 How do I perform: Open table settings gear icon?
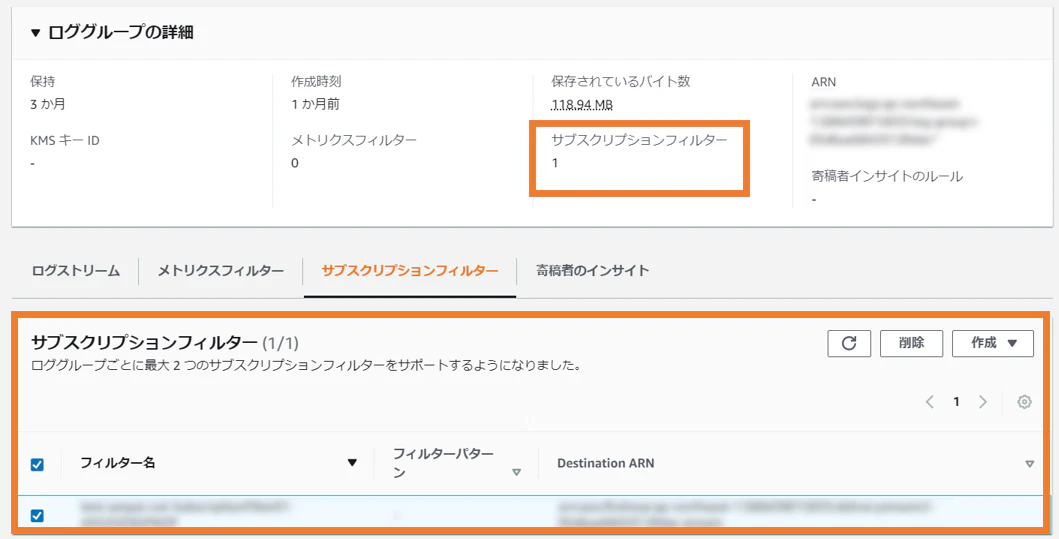tap(1025, 402)
